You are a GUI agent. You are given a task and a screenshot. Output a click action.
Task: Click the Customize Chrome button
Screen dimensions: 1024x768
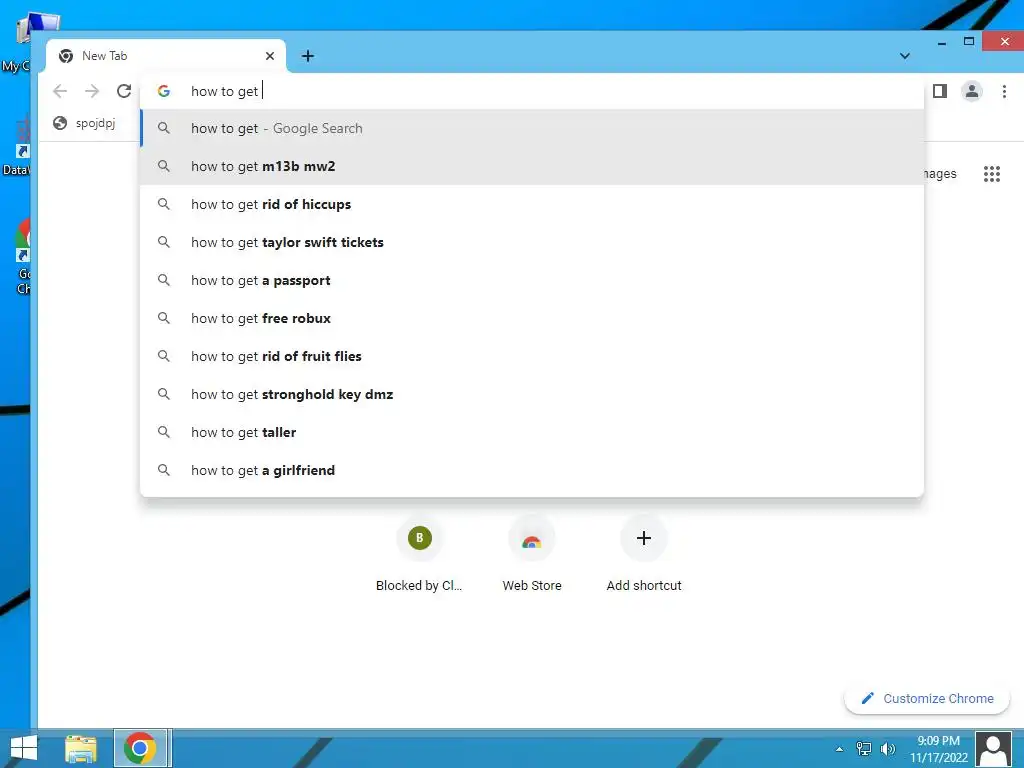(x=927, y=699)
